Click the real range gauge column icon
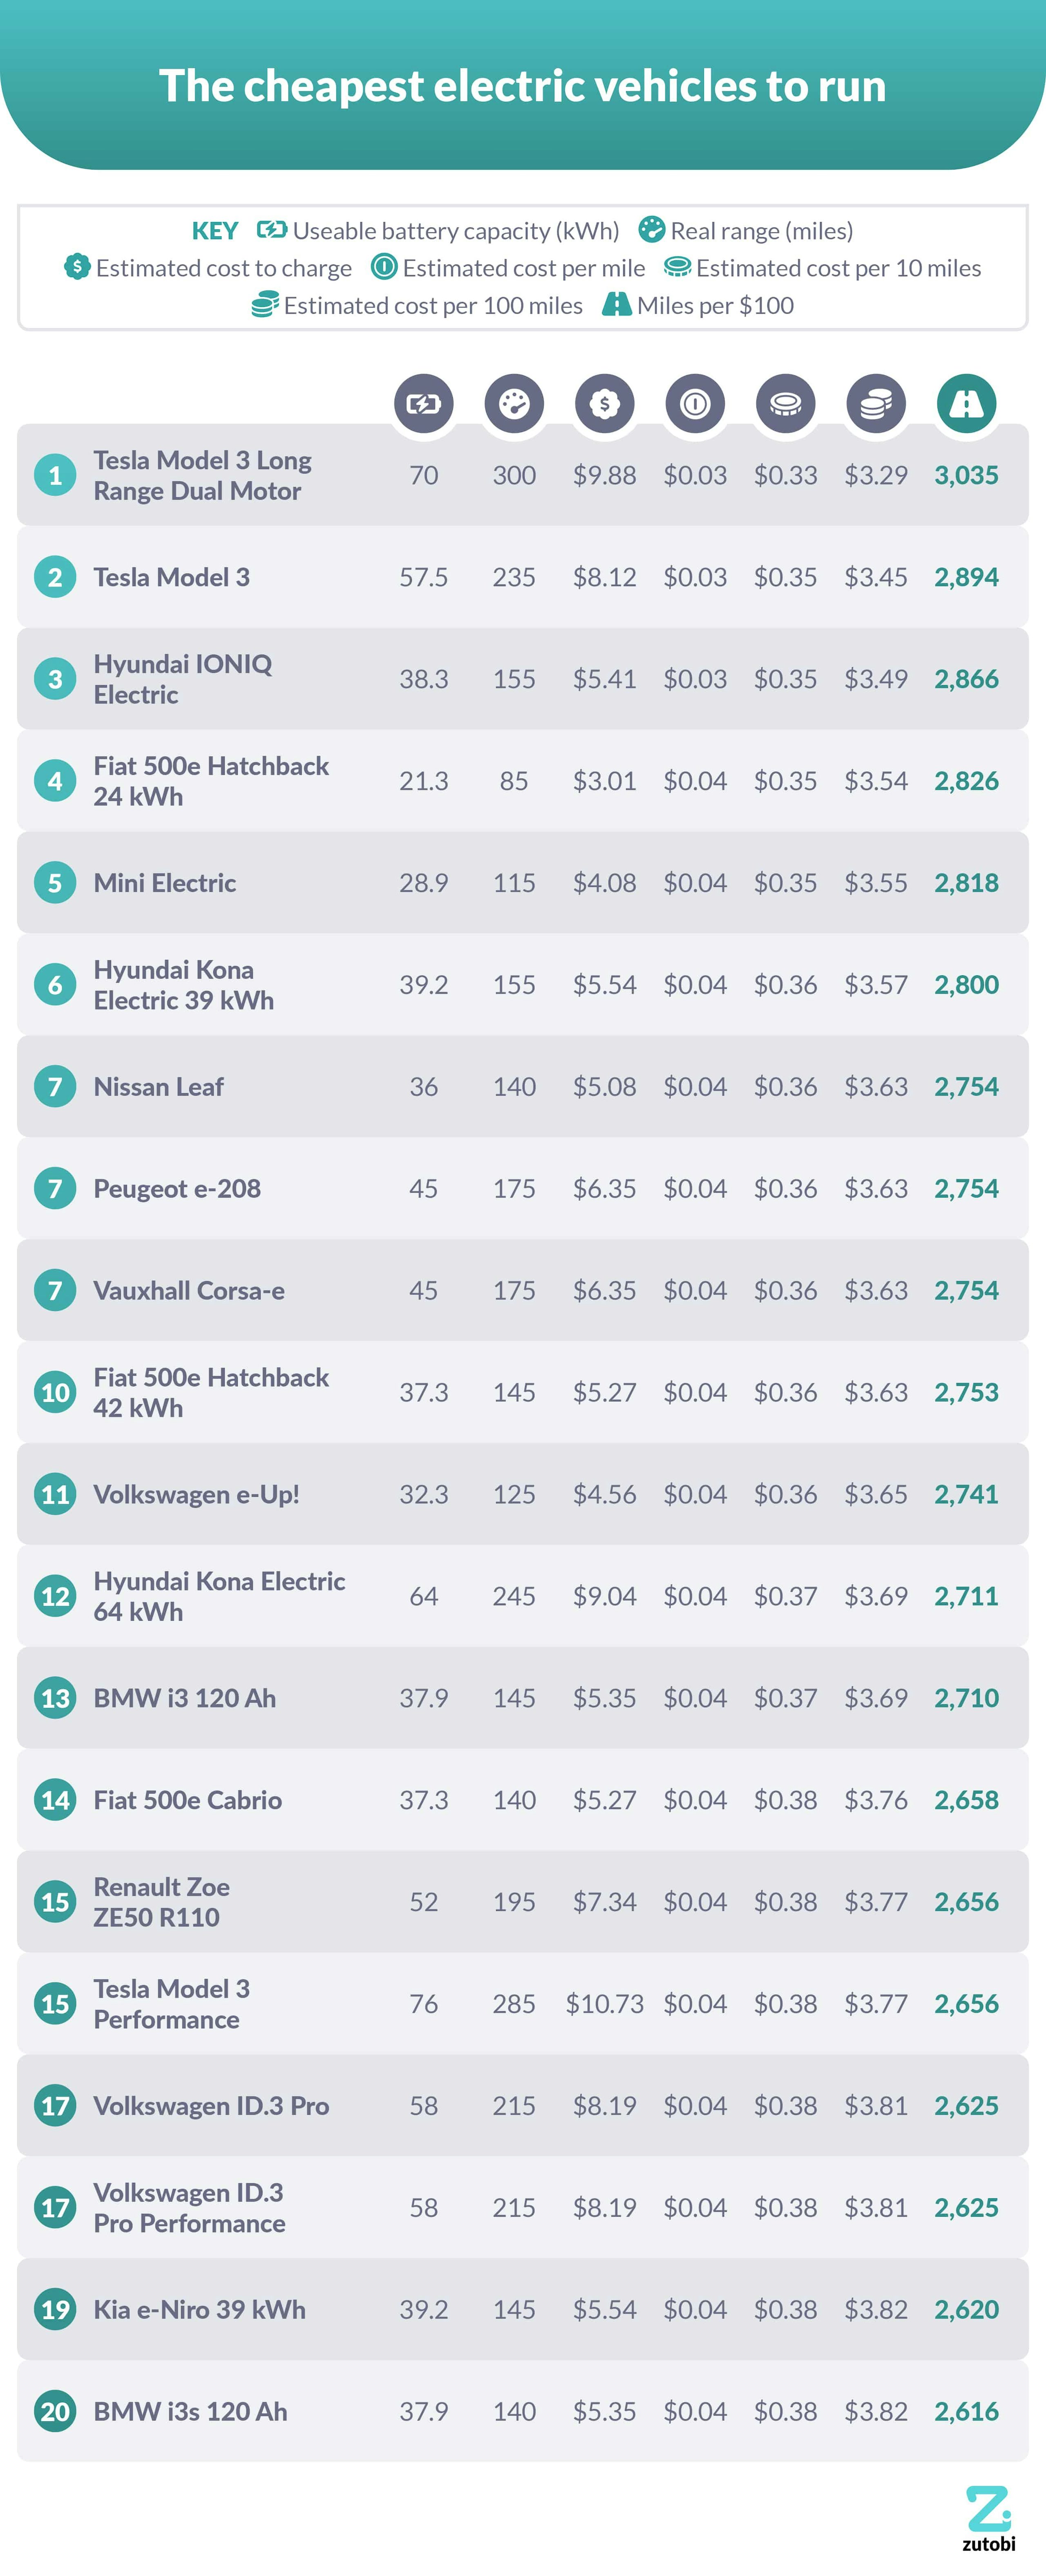The image size is (1046, 2576). click(x=514, y=404)
